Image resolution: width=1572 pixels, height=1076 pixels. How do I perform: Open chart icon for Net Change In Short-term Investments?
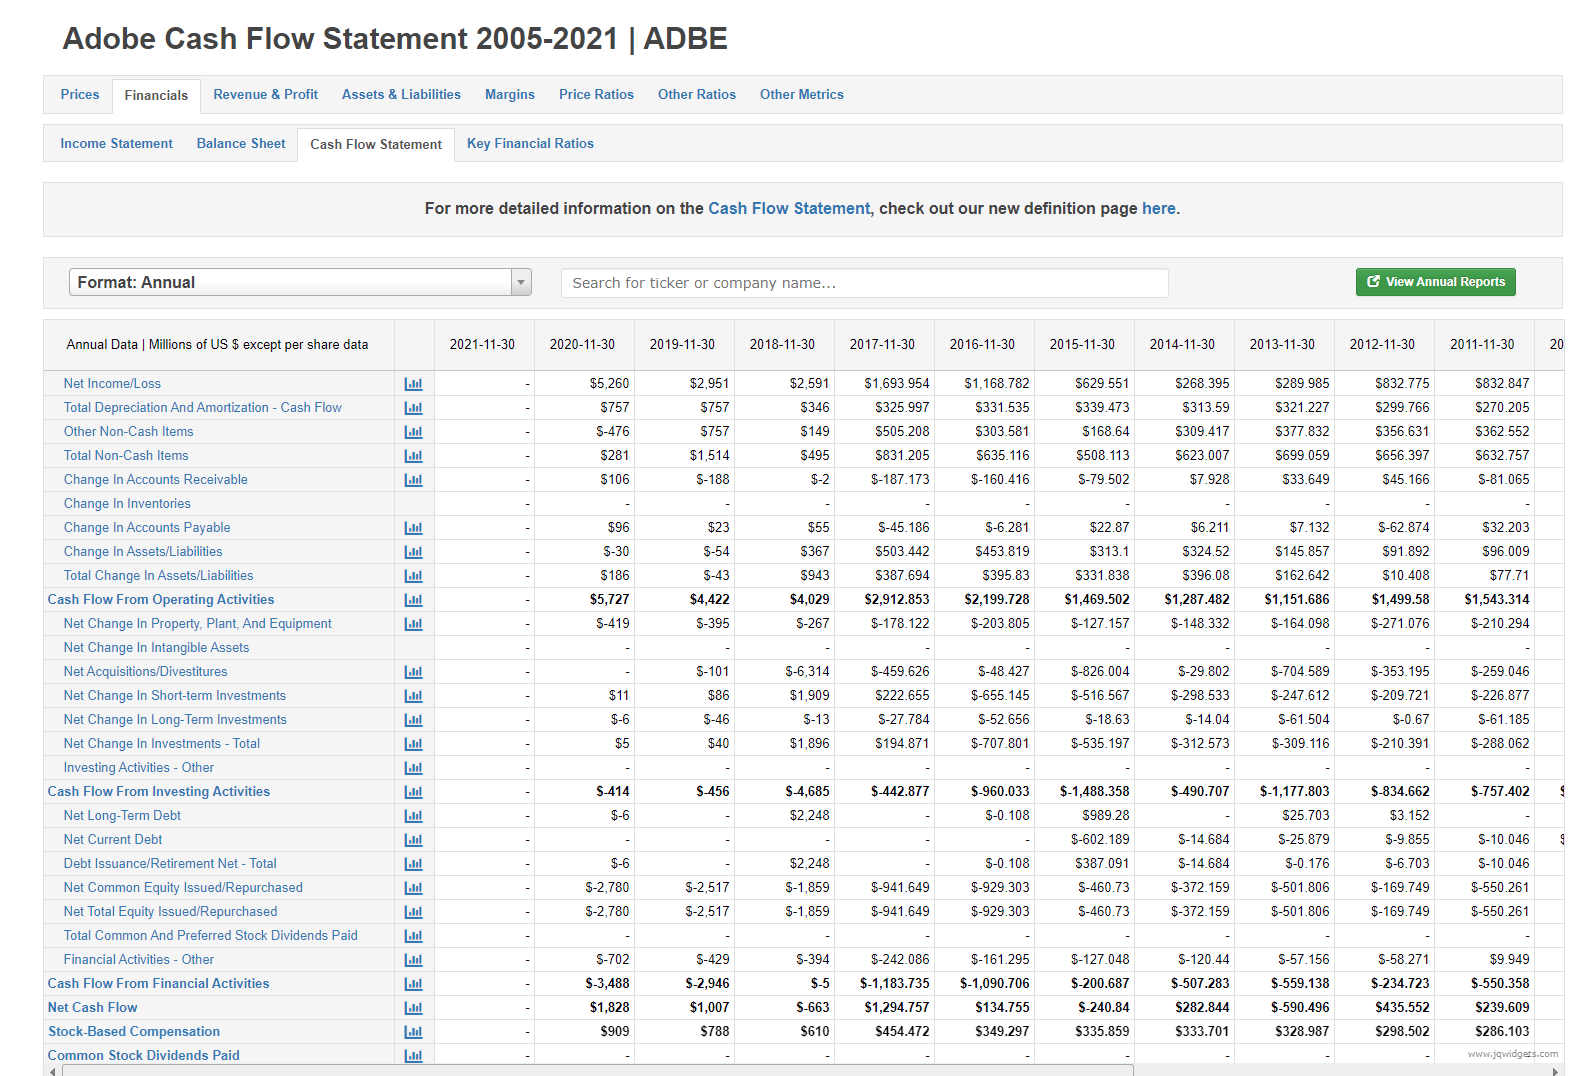coord(413,696)
